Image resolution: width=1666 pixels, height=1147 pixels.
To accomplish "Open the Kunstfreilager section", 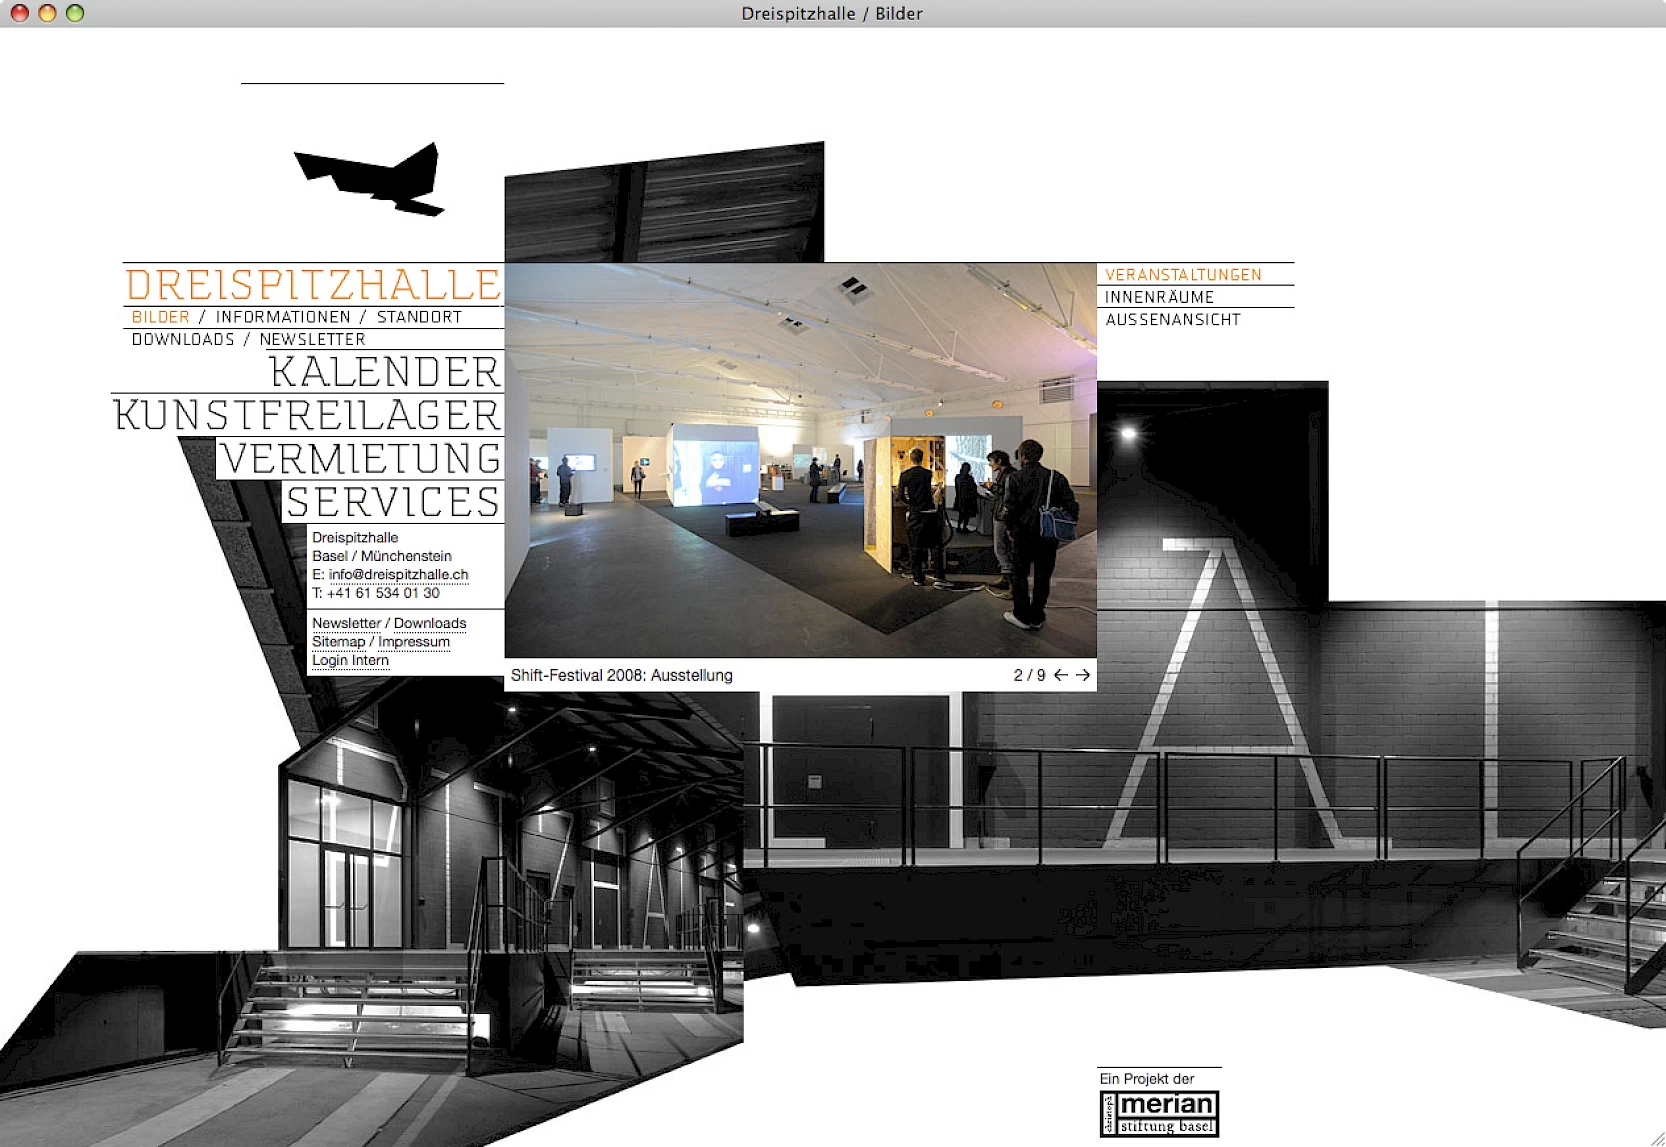I will pyautogui.click(x=307, y=415).
